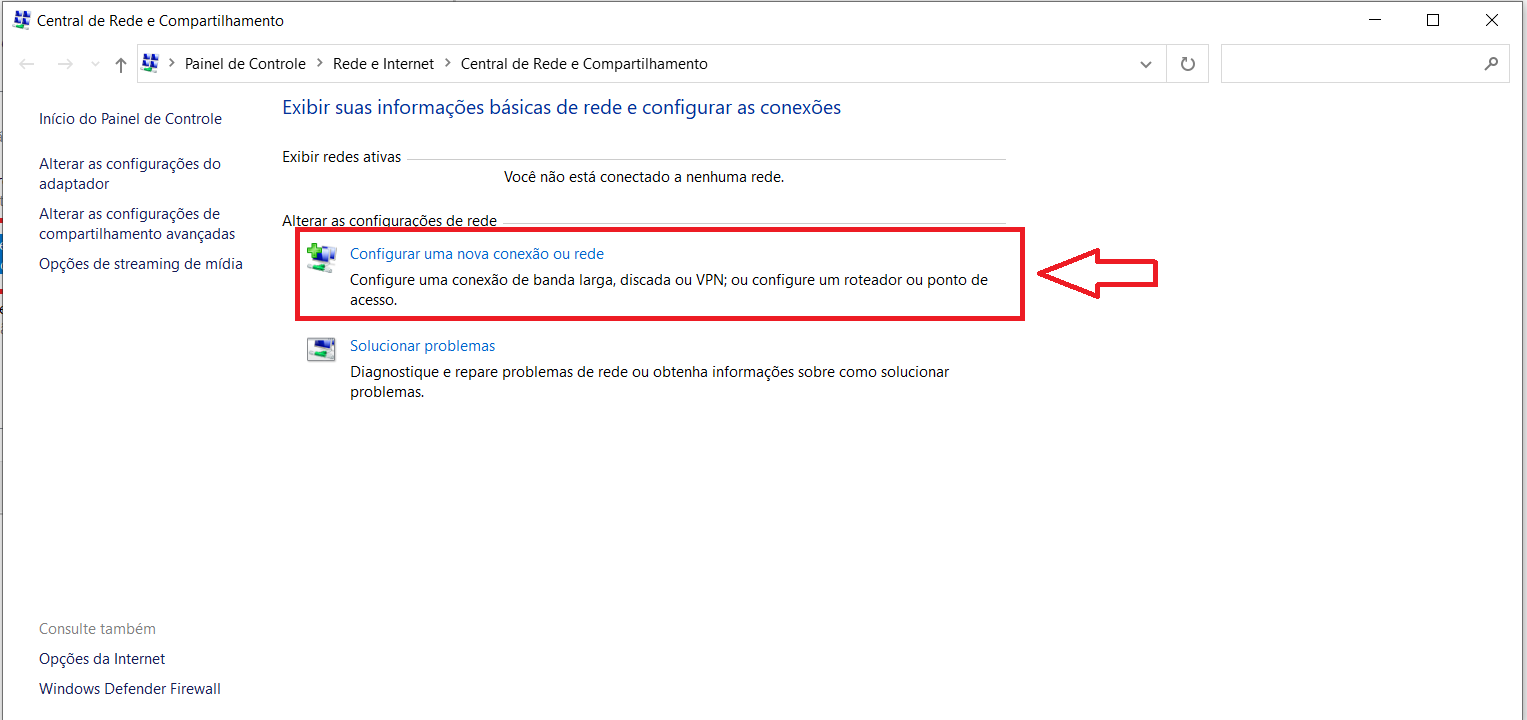Image resolution: width=1527 pixels, height=720 pixels.
Task: Click the Control Panel search field
Action: point(1350,64)
